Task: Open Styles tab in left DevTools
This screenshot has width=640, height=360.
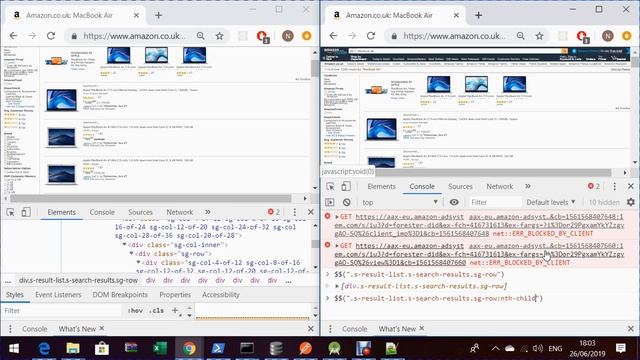Action: (15, 295)
